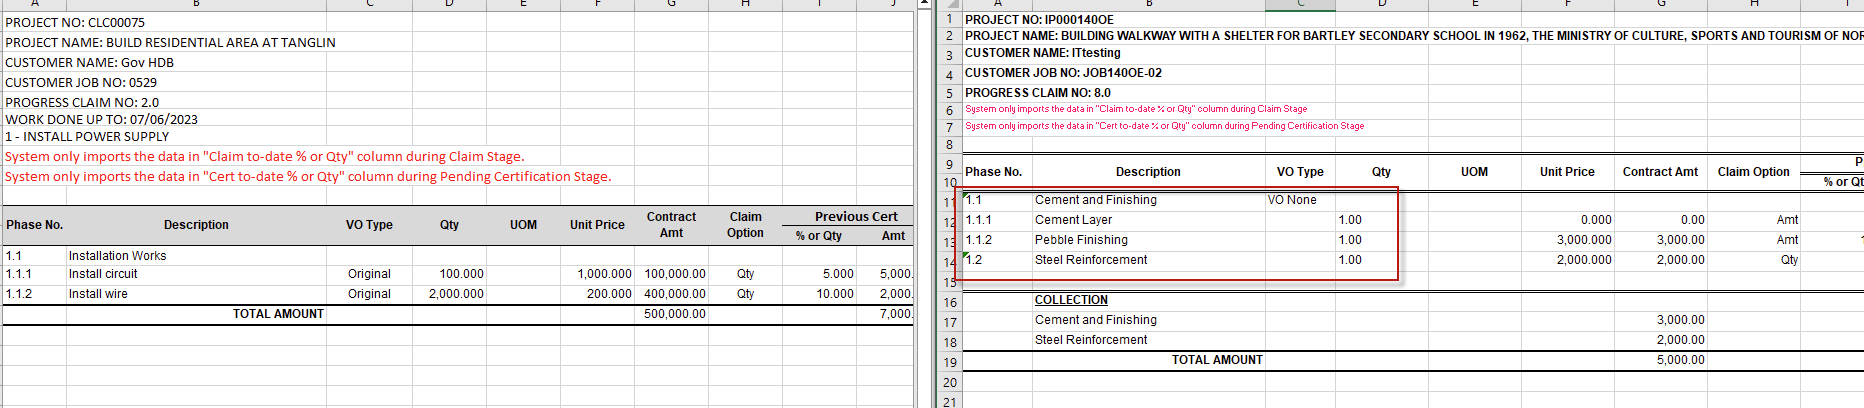Select the 'PROGRESS CLAIM NO: 2.0' cell

click(82, 102)
